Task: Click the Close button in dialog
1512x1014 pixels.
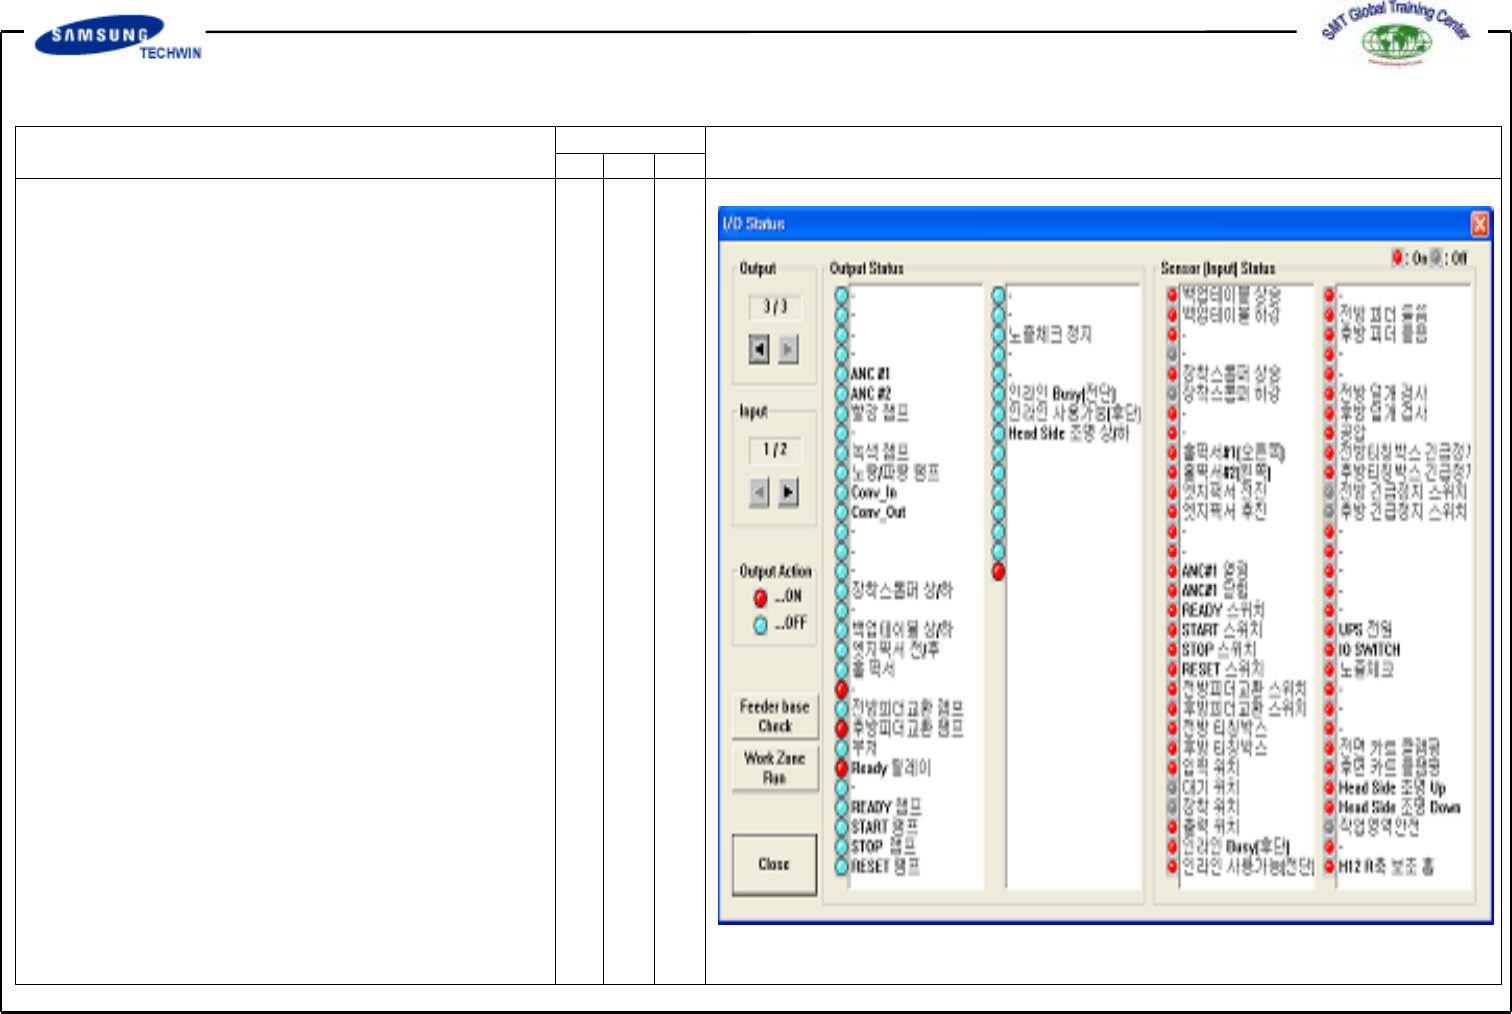Action: tap(774, 863)
